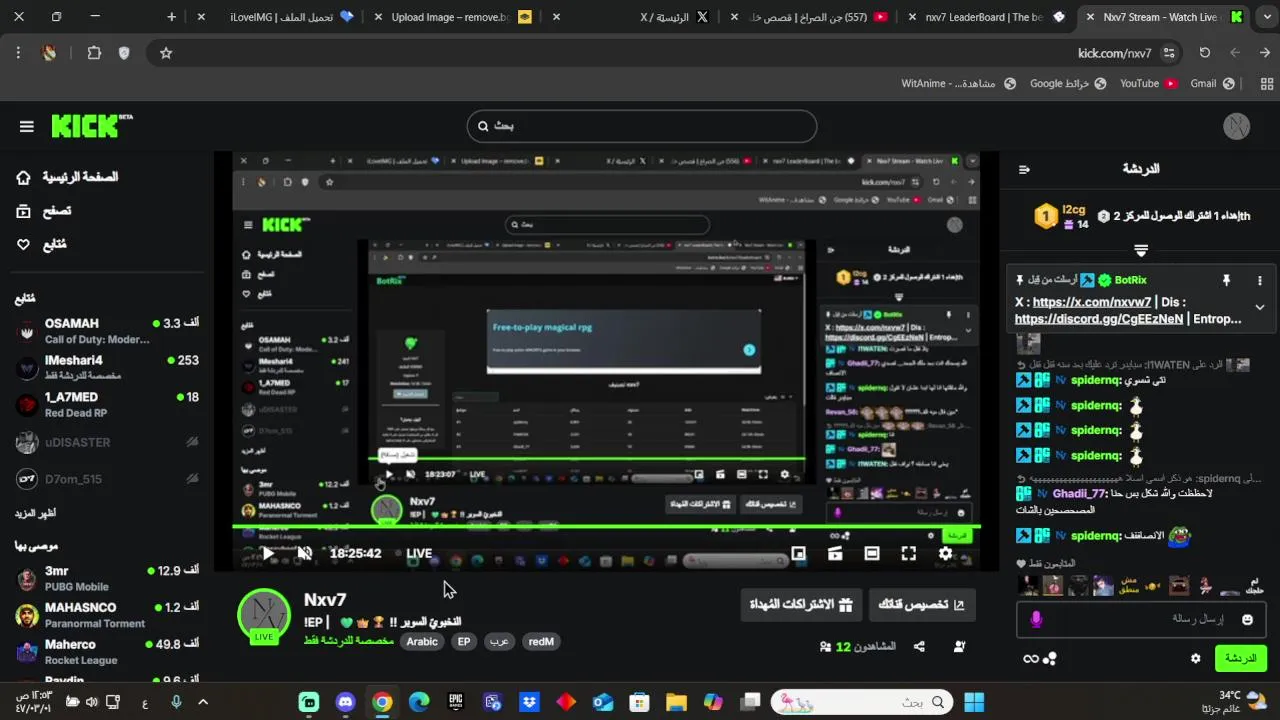
Task: Open the x.com/nxvw7 link
Action: pyautogui.click(x=1092, y=302)
